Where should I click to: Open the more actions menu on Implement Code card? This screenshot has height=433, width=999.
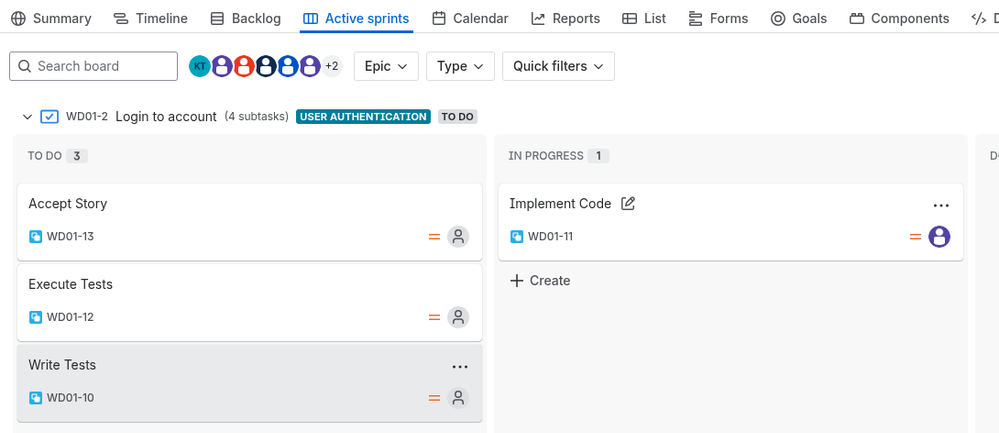click(x=940, y=205)
